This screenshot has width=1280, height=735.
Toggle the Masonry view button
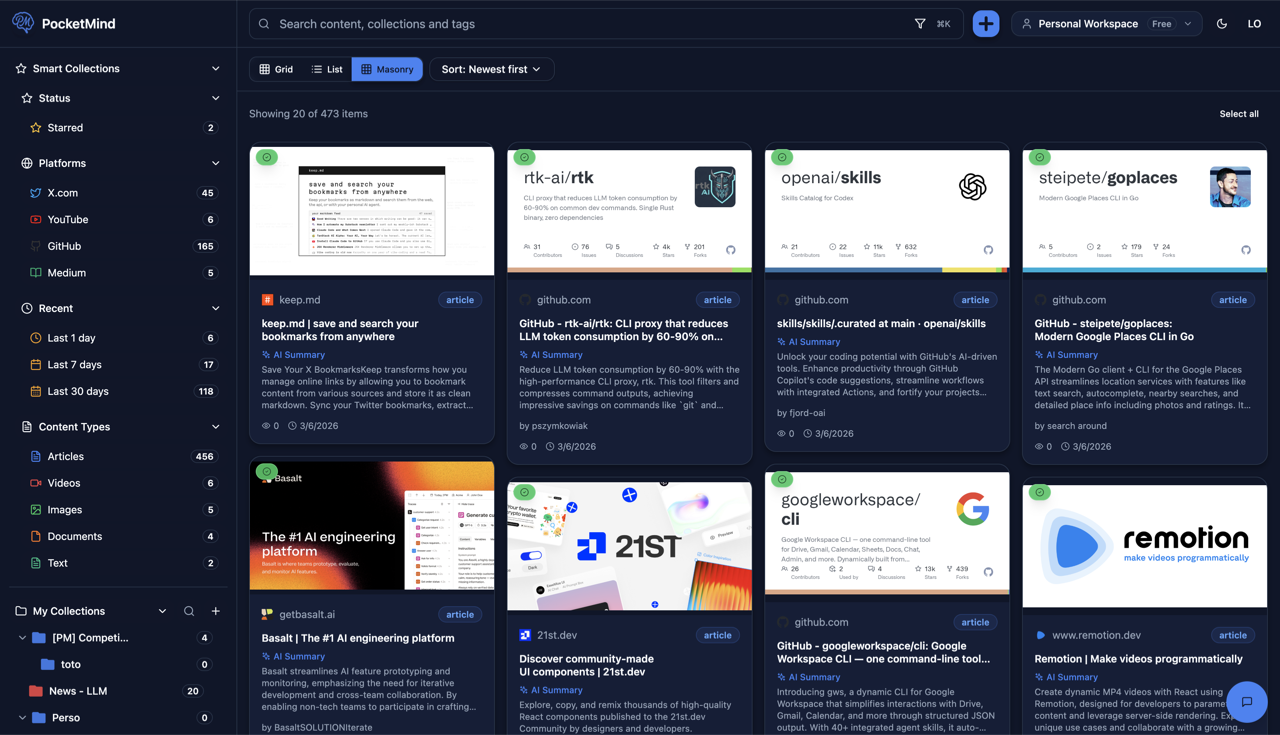(x=386, y=69)
